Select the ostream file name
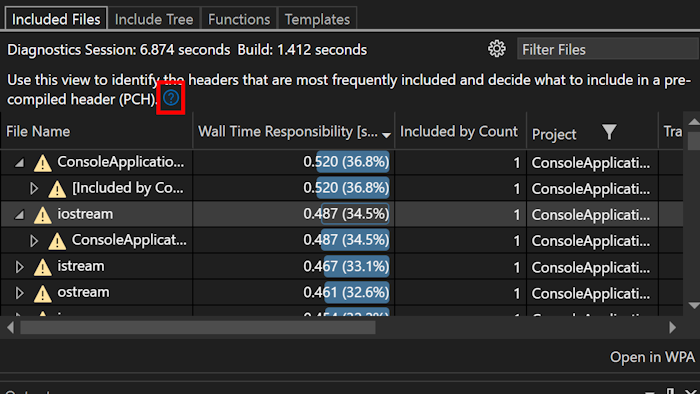 coord(83,292)
